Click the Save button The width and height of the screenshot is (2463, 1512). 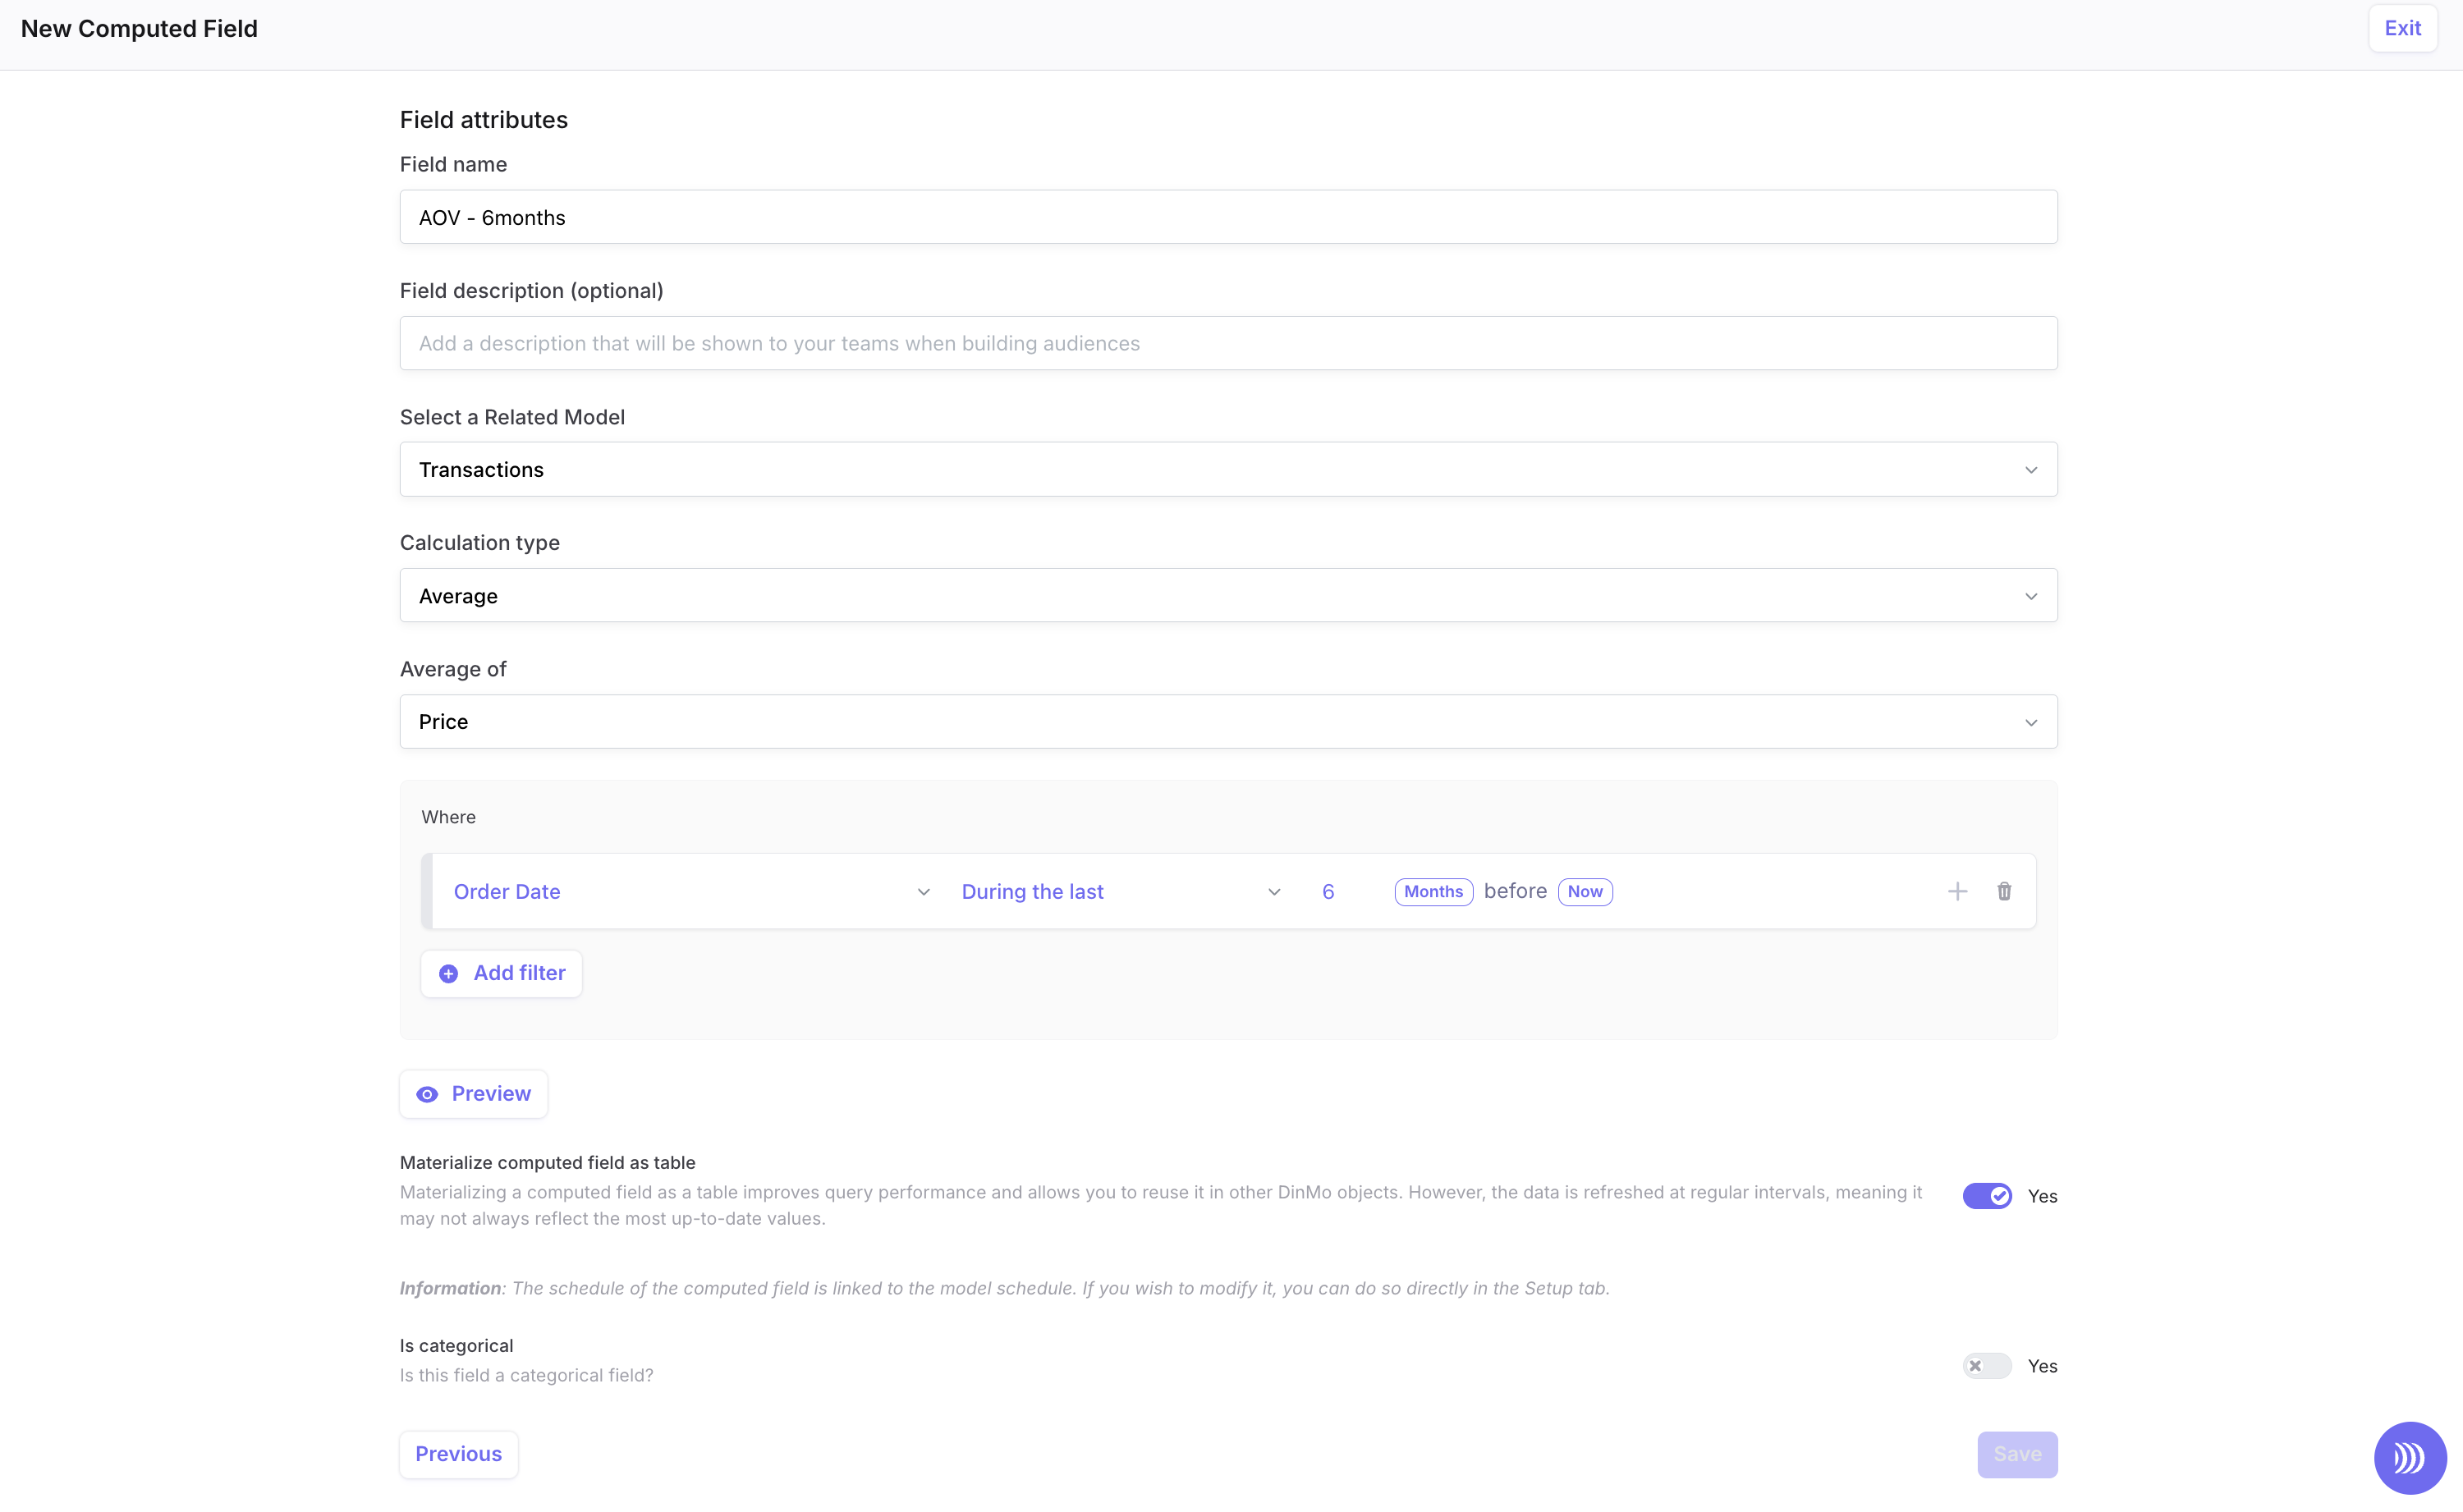[x=2017, y=1454]
